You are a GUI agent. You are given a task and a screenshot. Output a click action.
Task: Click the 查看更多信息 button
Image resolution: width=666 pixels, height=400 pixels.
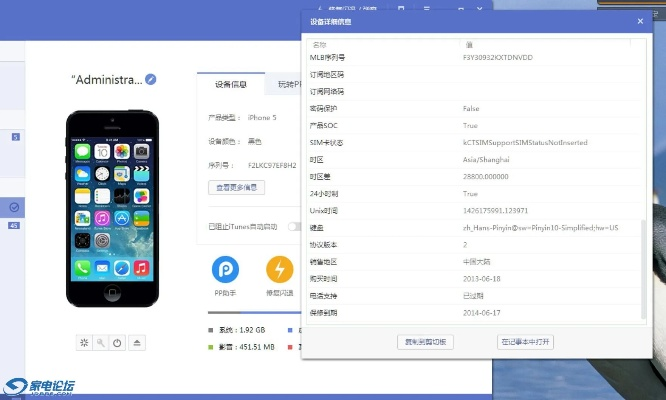[x=237, y=187]
